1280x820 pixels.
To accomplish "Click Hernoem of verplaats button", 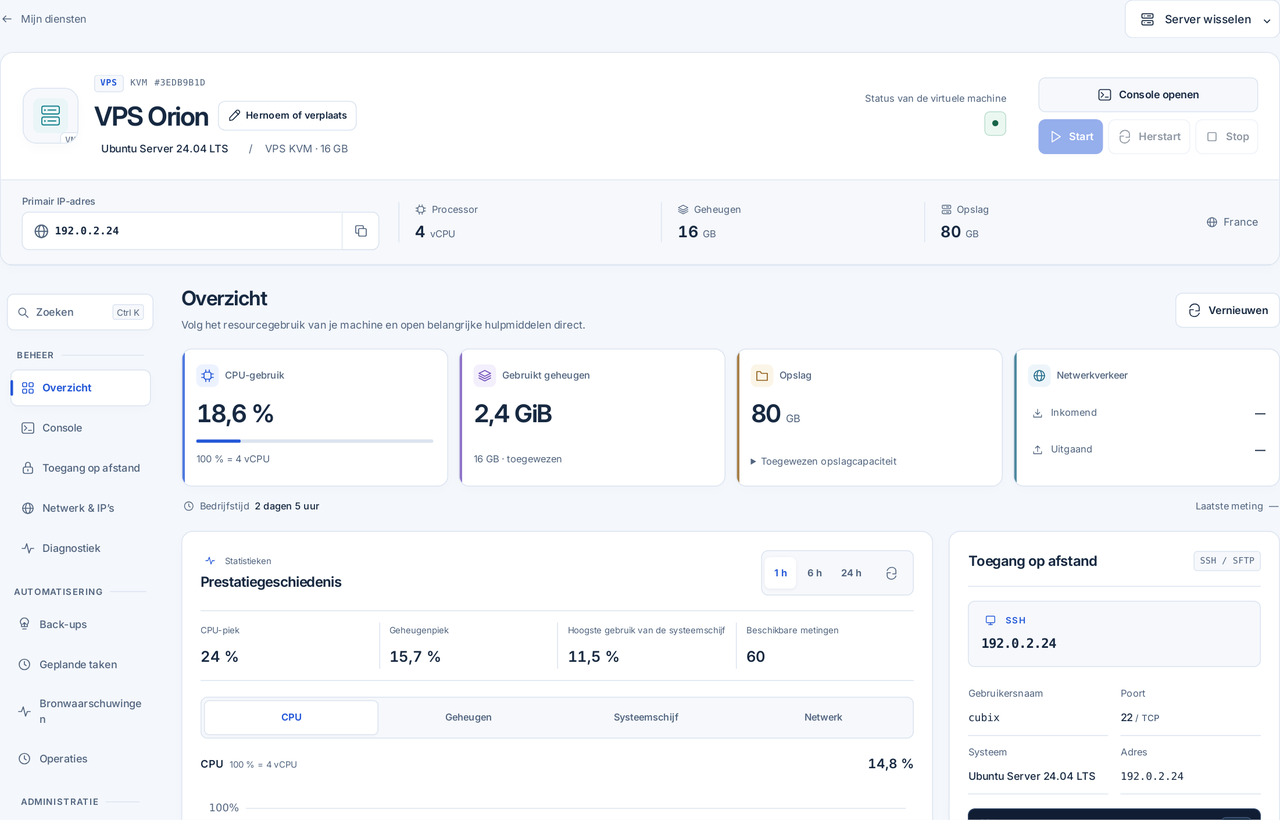I will click(x=287, y=115).
